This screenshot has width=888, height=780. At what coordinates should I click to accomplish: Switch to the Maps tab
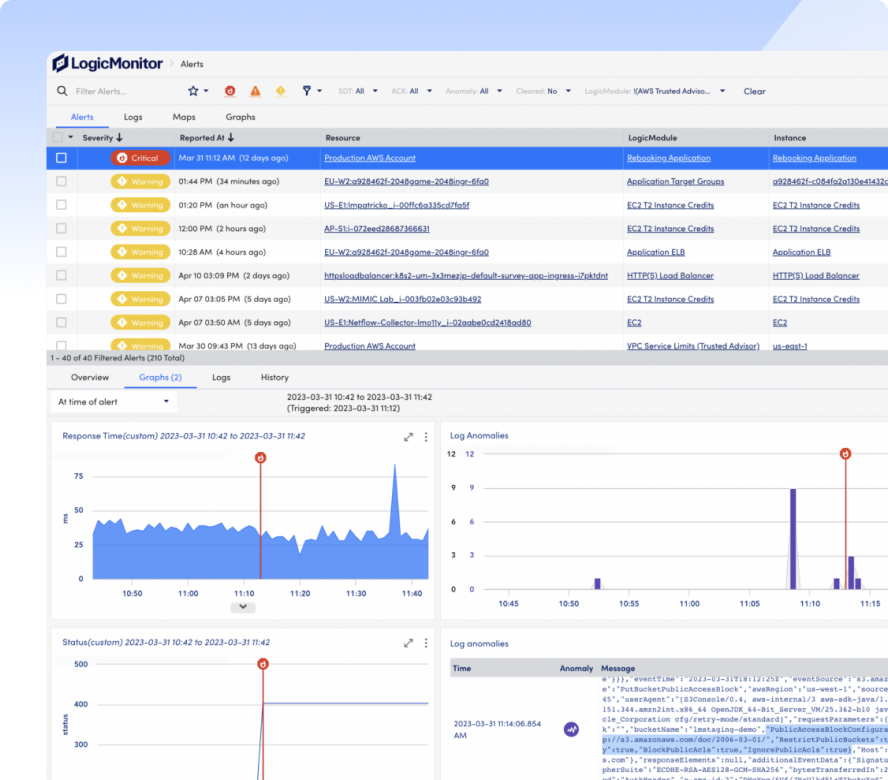[184, 117]
